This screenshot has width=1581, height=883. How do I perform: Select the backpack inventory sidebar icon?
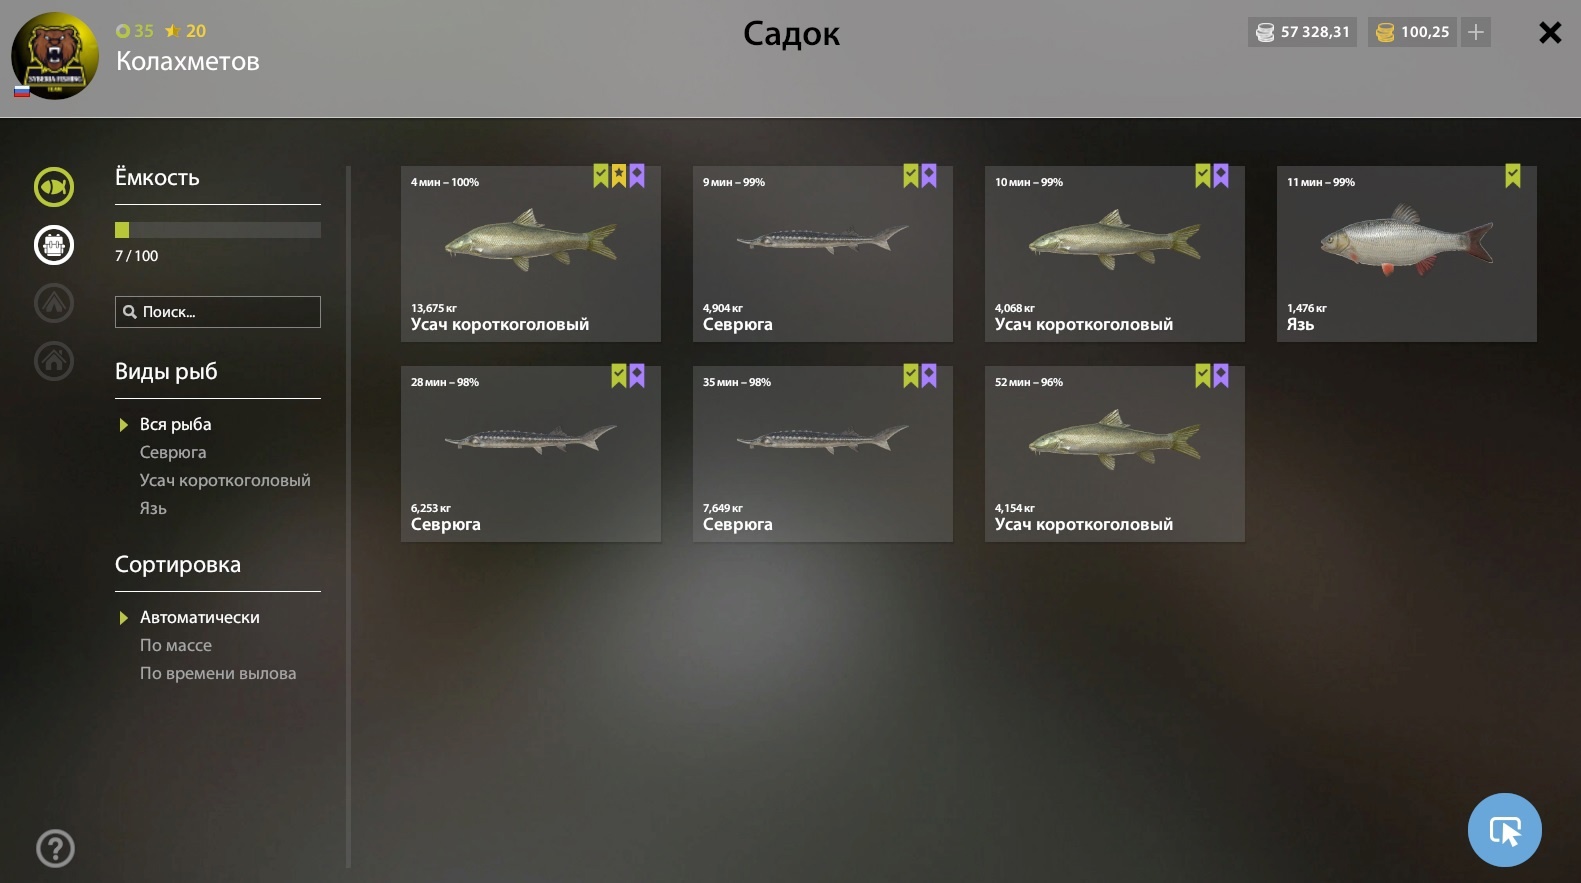(54, 245)
